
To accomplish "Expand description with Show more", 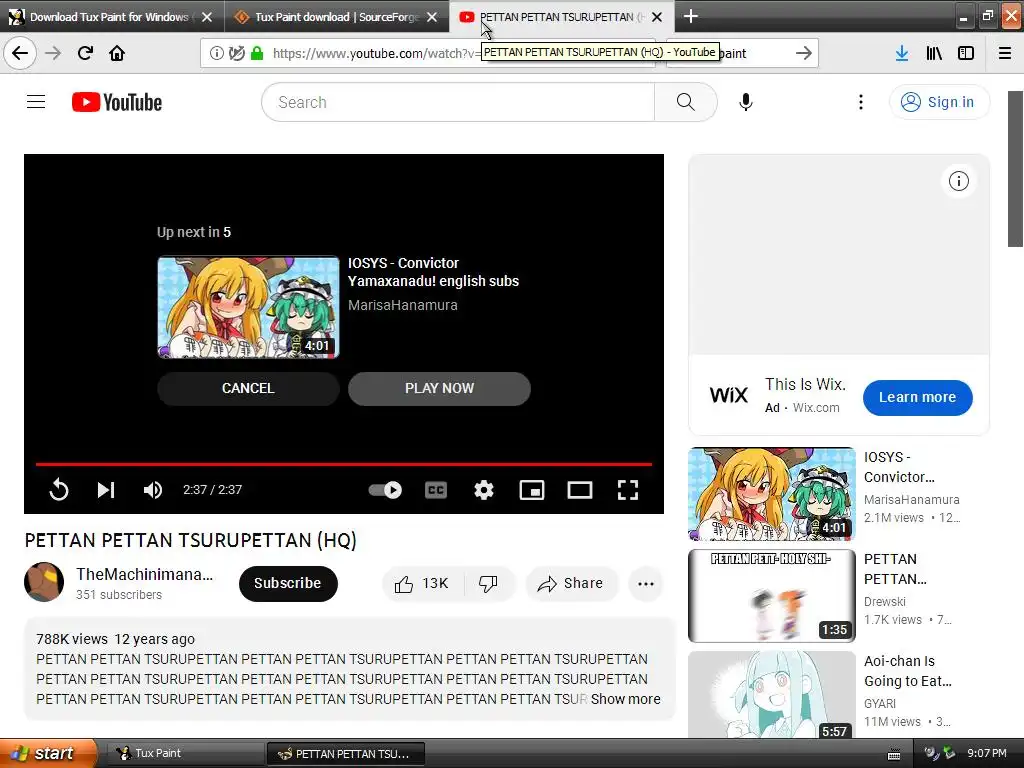I will [625, 699].
